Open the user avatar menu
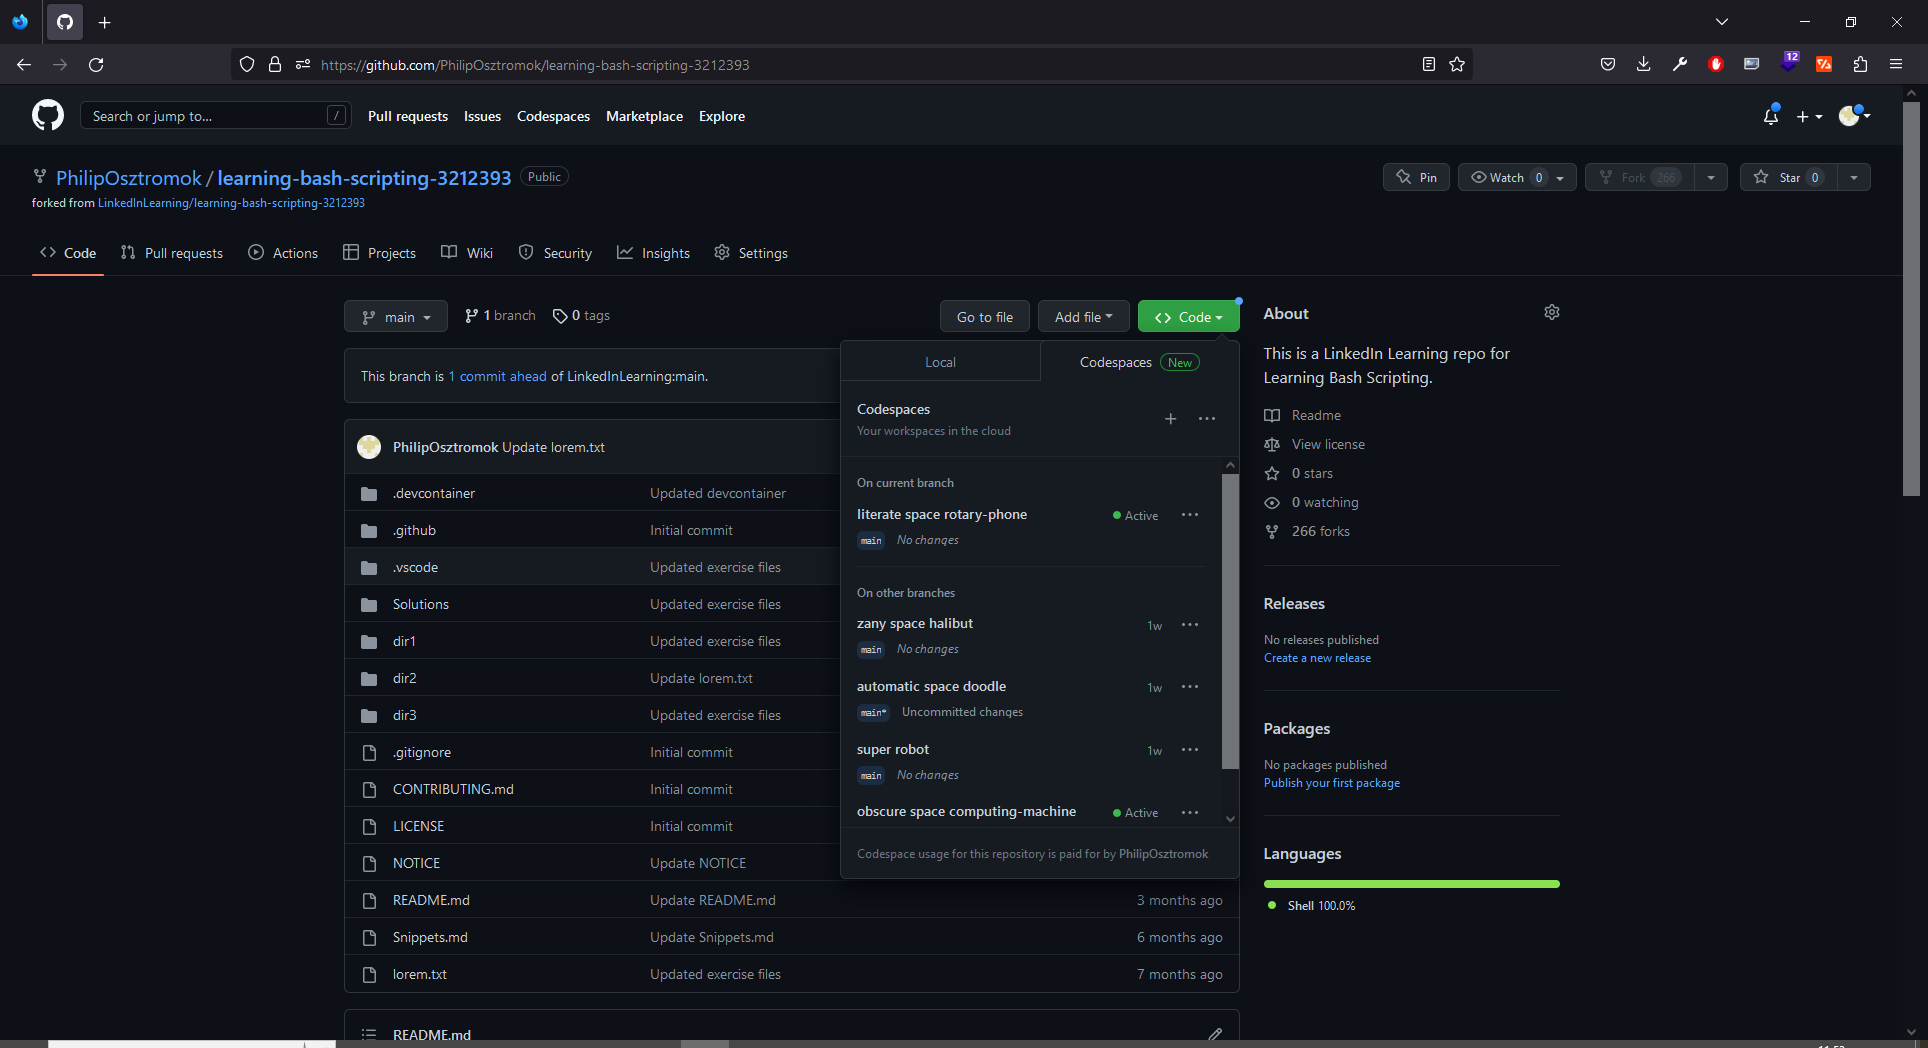 [x=1854, y=116]
